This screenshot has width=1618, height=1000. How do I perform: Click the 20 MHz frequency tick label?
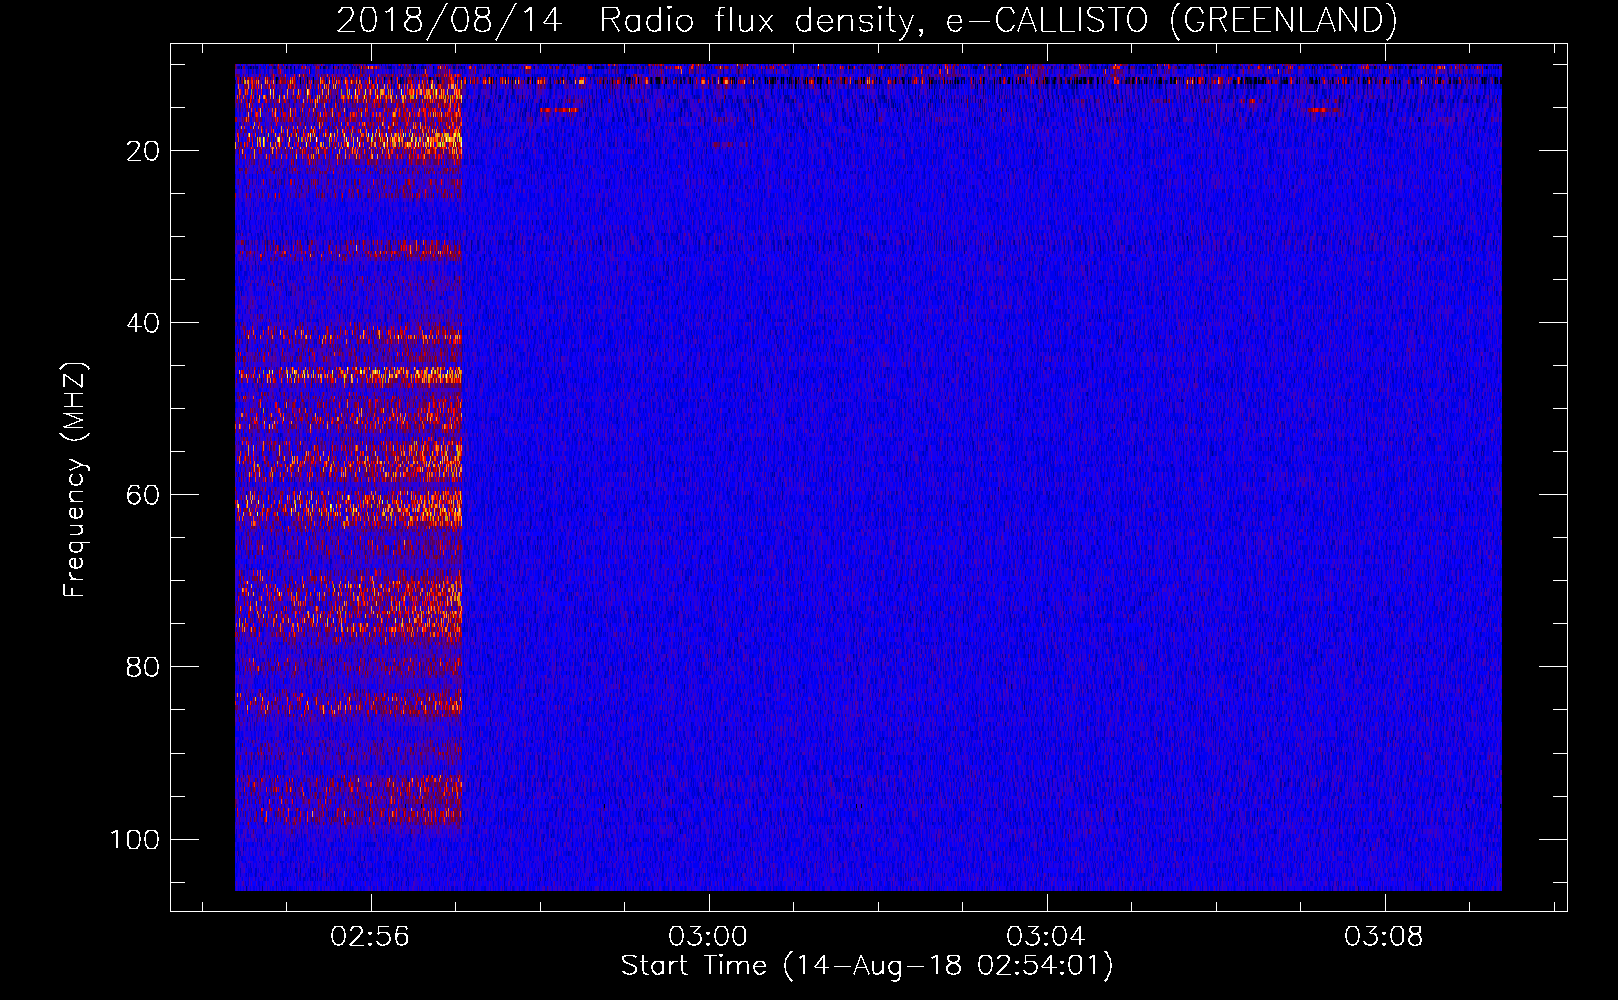click(x=143, y=151)
